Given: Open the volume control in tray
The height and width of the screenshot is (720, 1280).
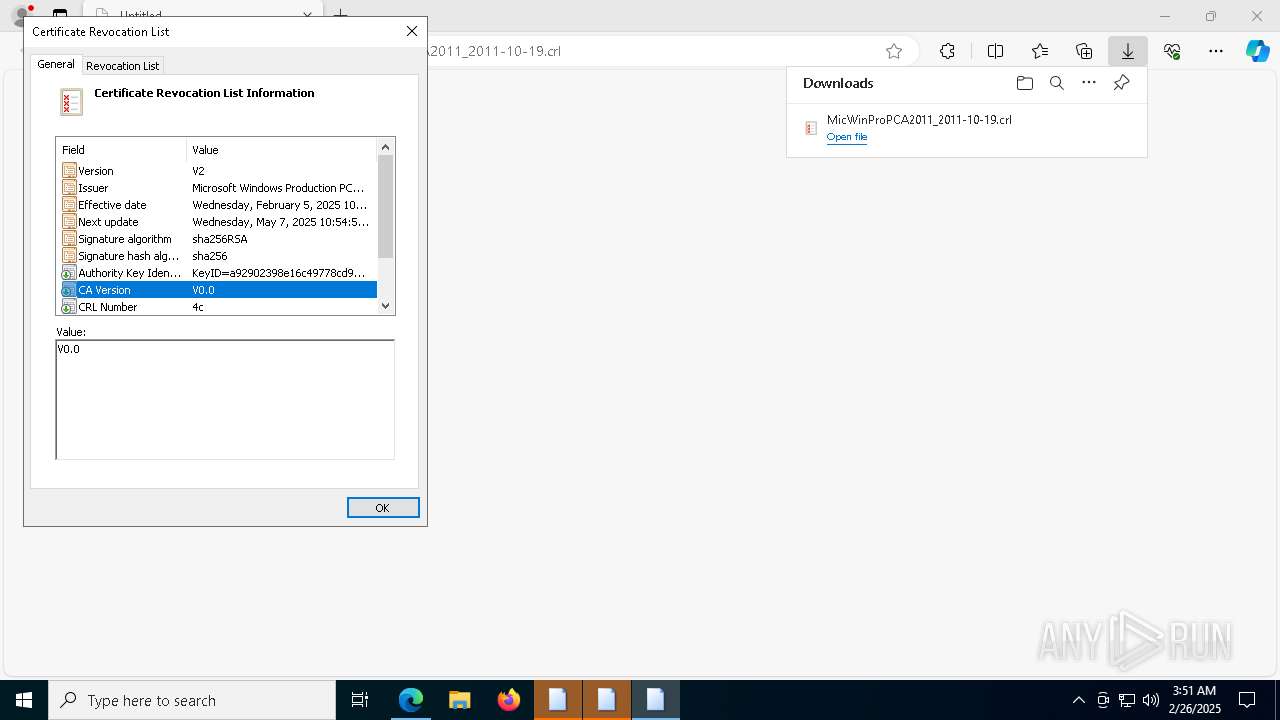Looking at the screenshot, I should (x=1151, y=700).
